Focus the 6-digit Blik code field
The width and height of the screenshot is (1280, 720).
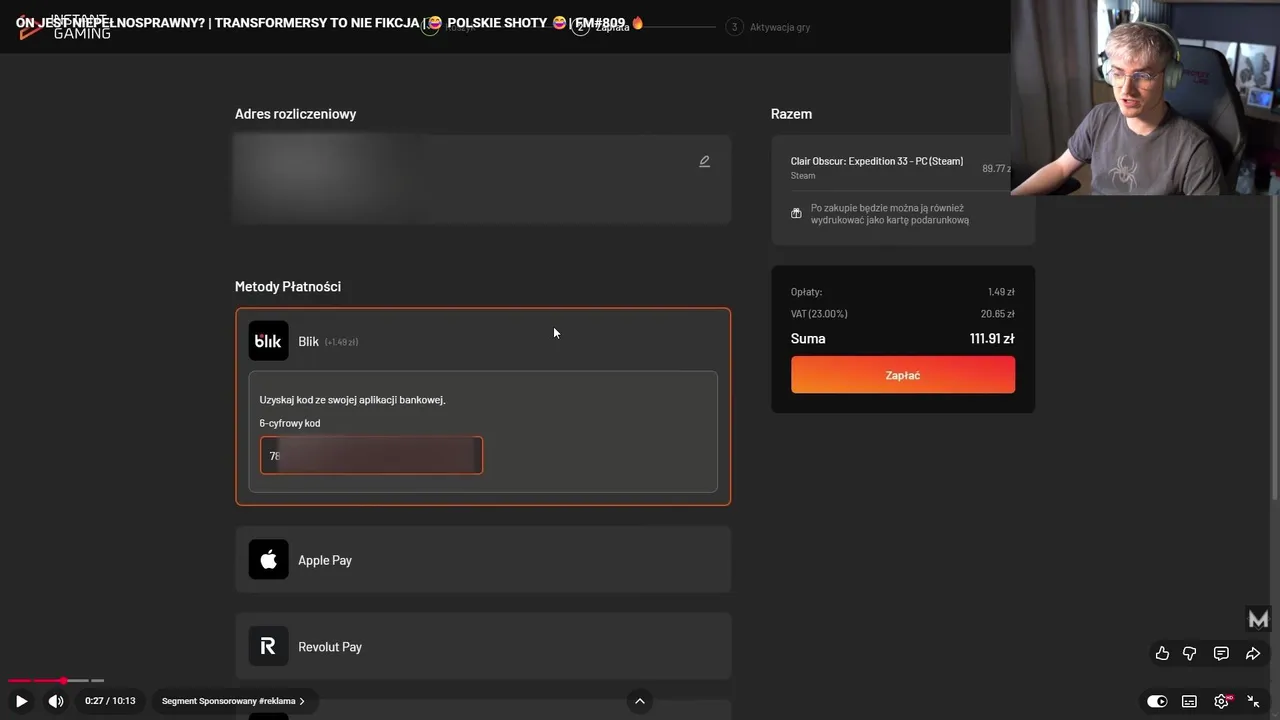(371, 456)
